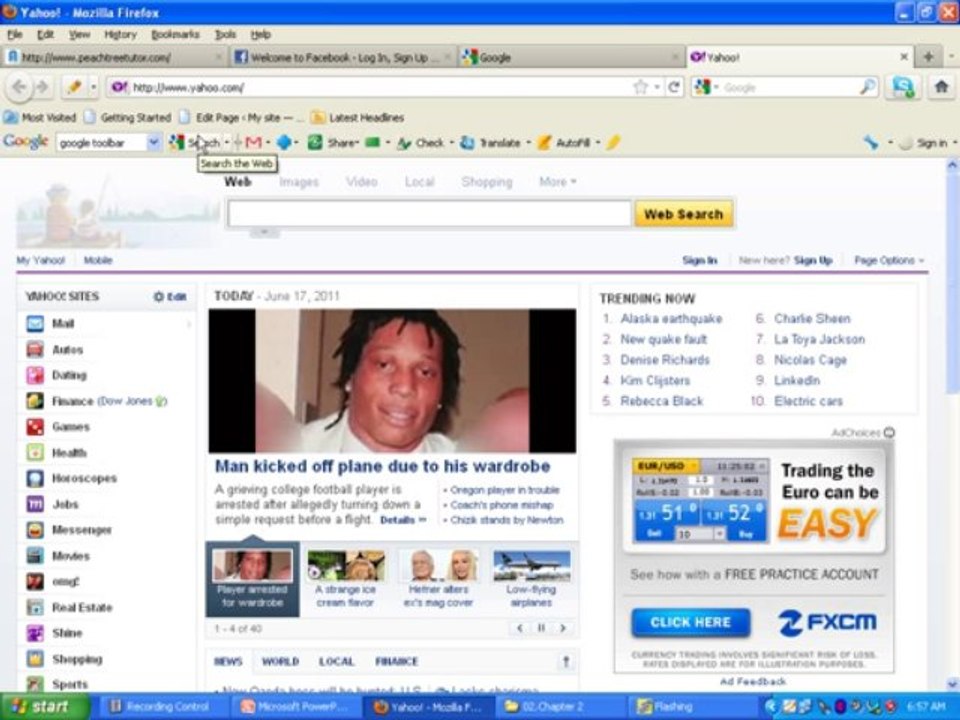This screenshot has width=960, height=720.
Task: Click the spell Check toolbar button
Action: pos(421,143)
